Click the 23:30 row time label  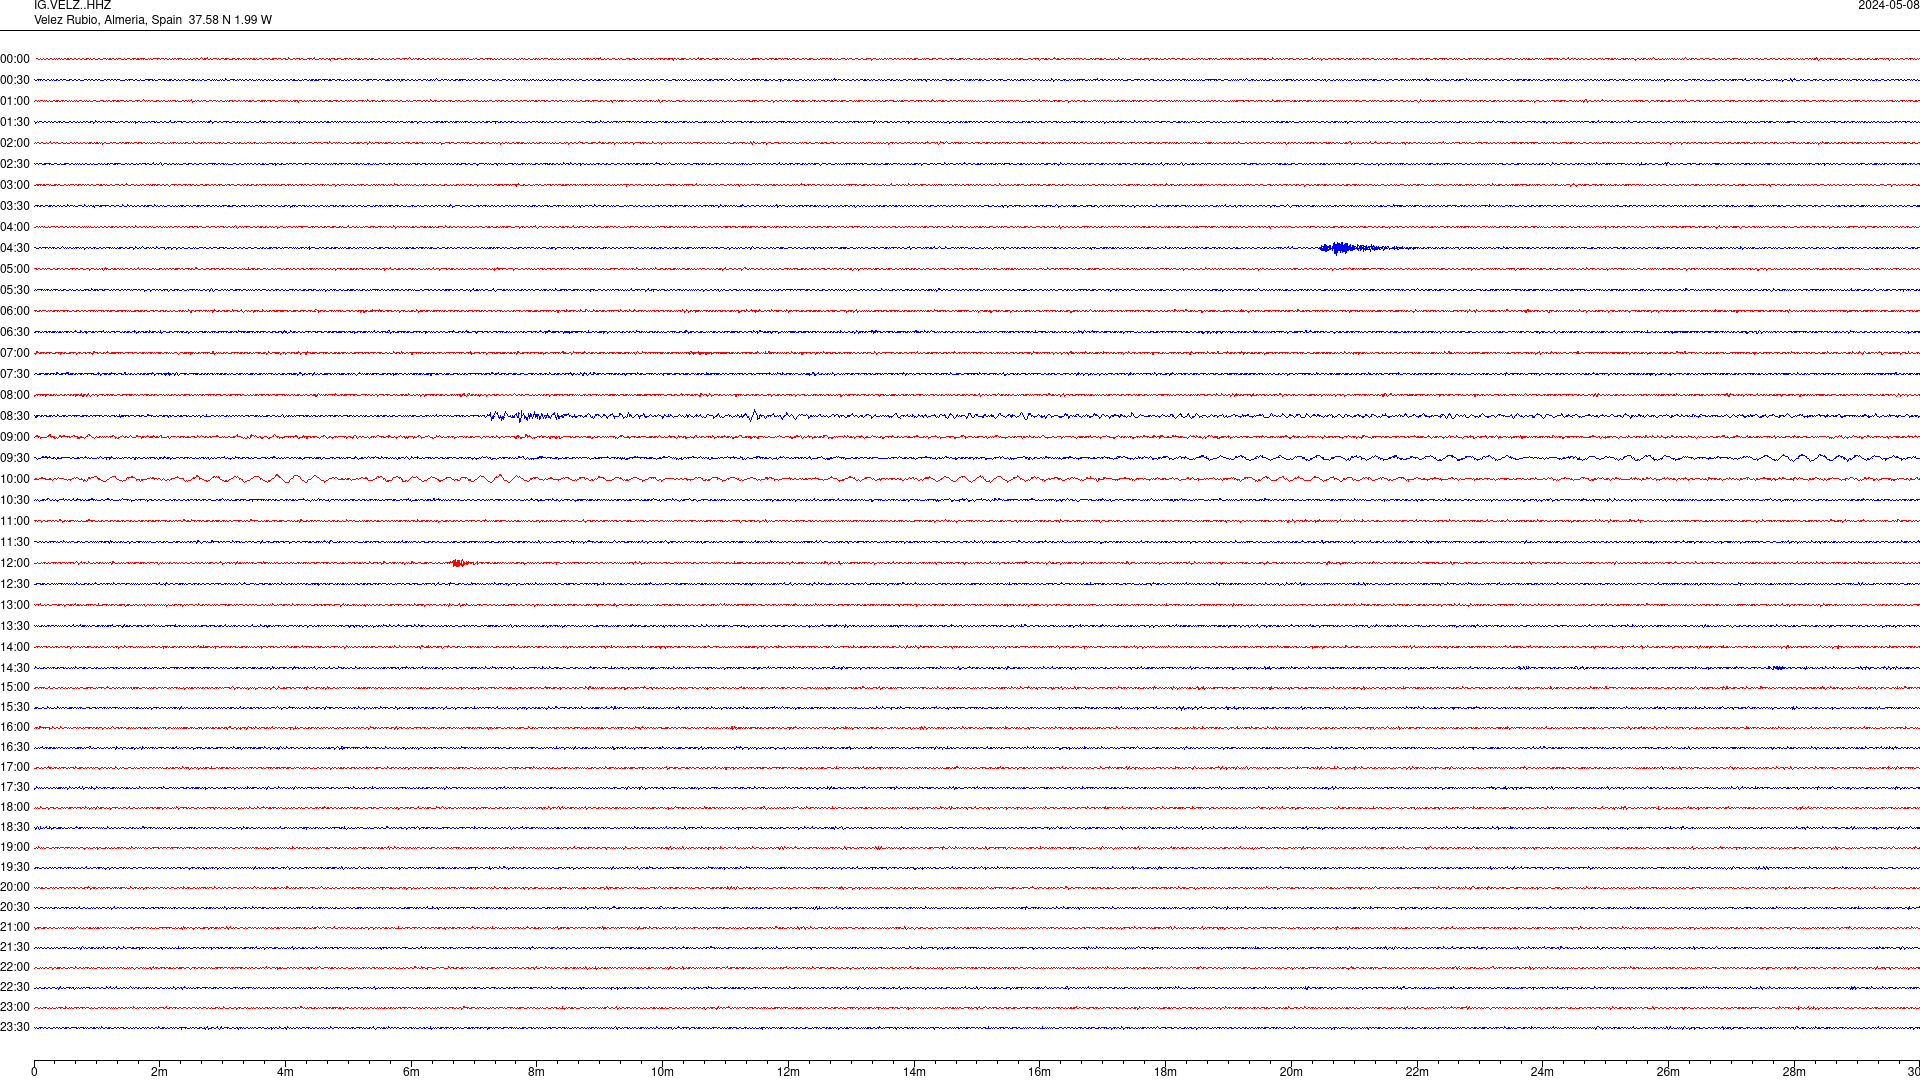tap(15, 1027)
